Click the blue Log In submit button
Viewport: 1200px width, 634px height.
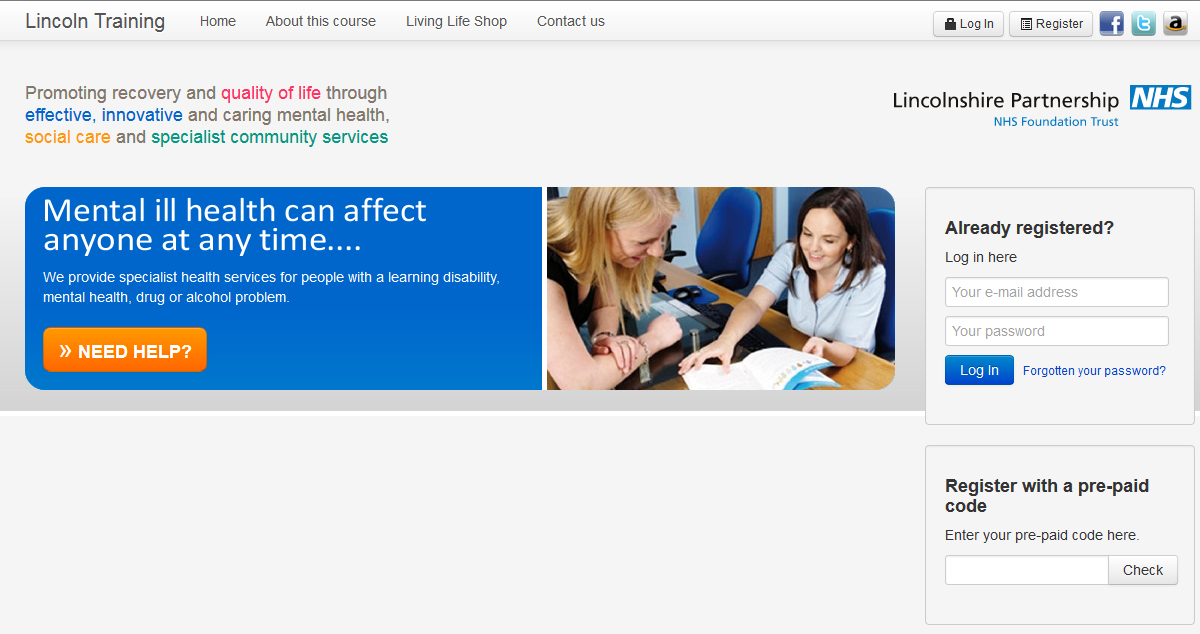(979, 370)
